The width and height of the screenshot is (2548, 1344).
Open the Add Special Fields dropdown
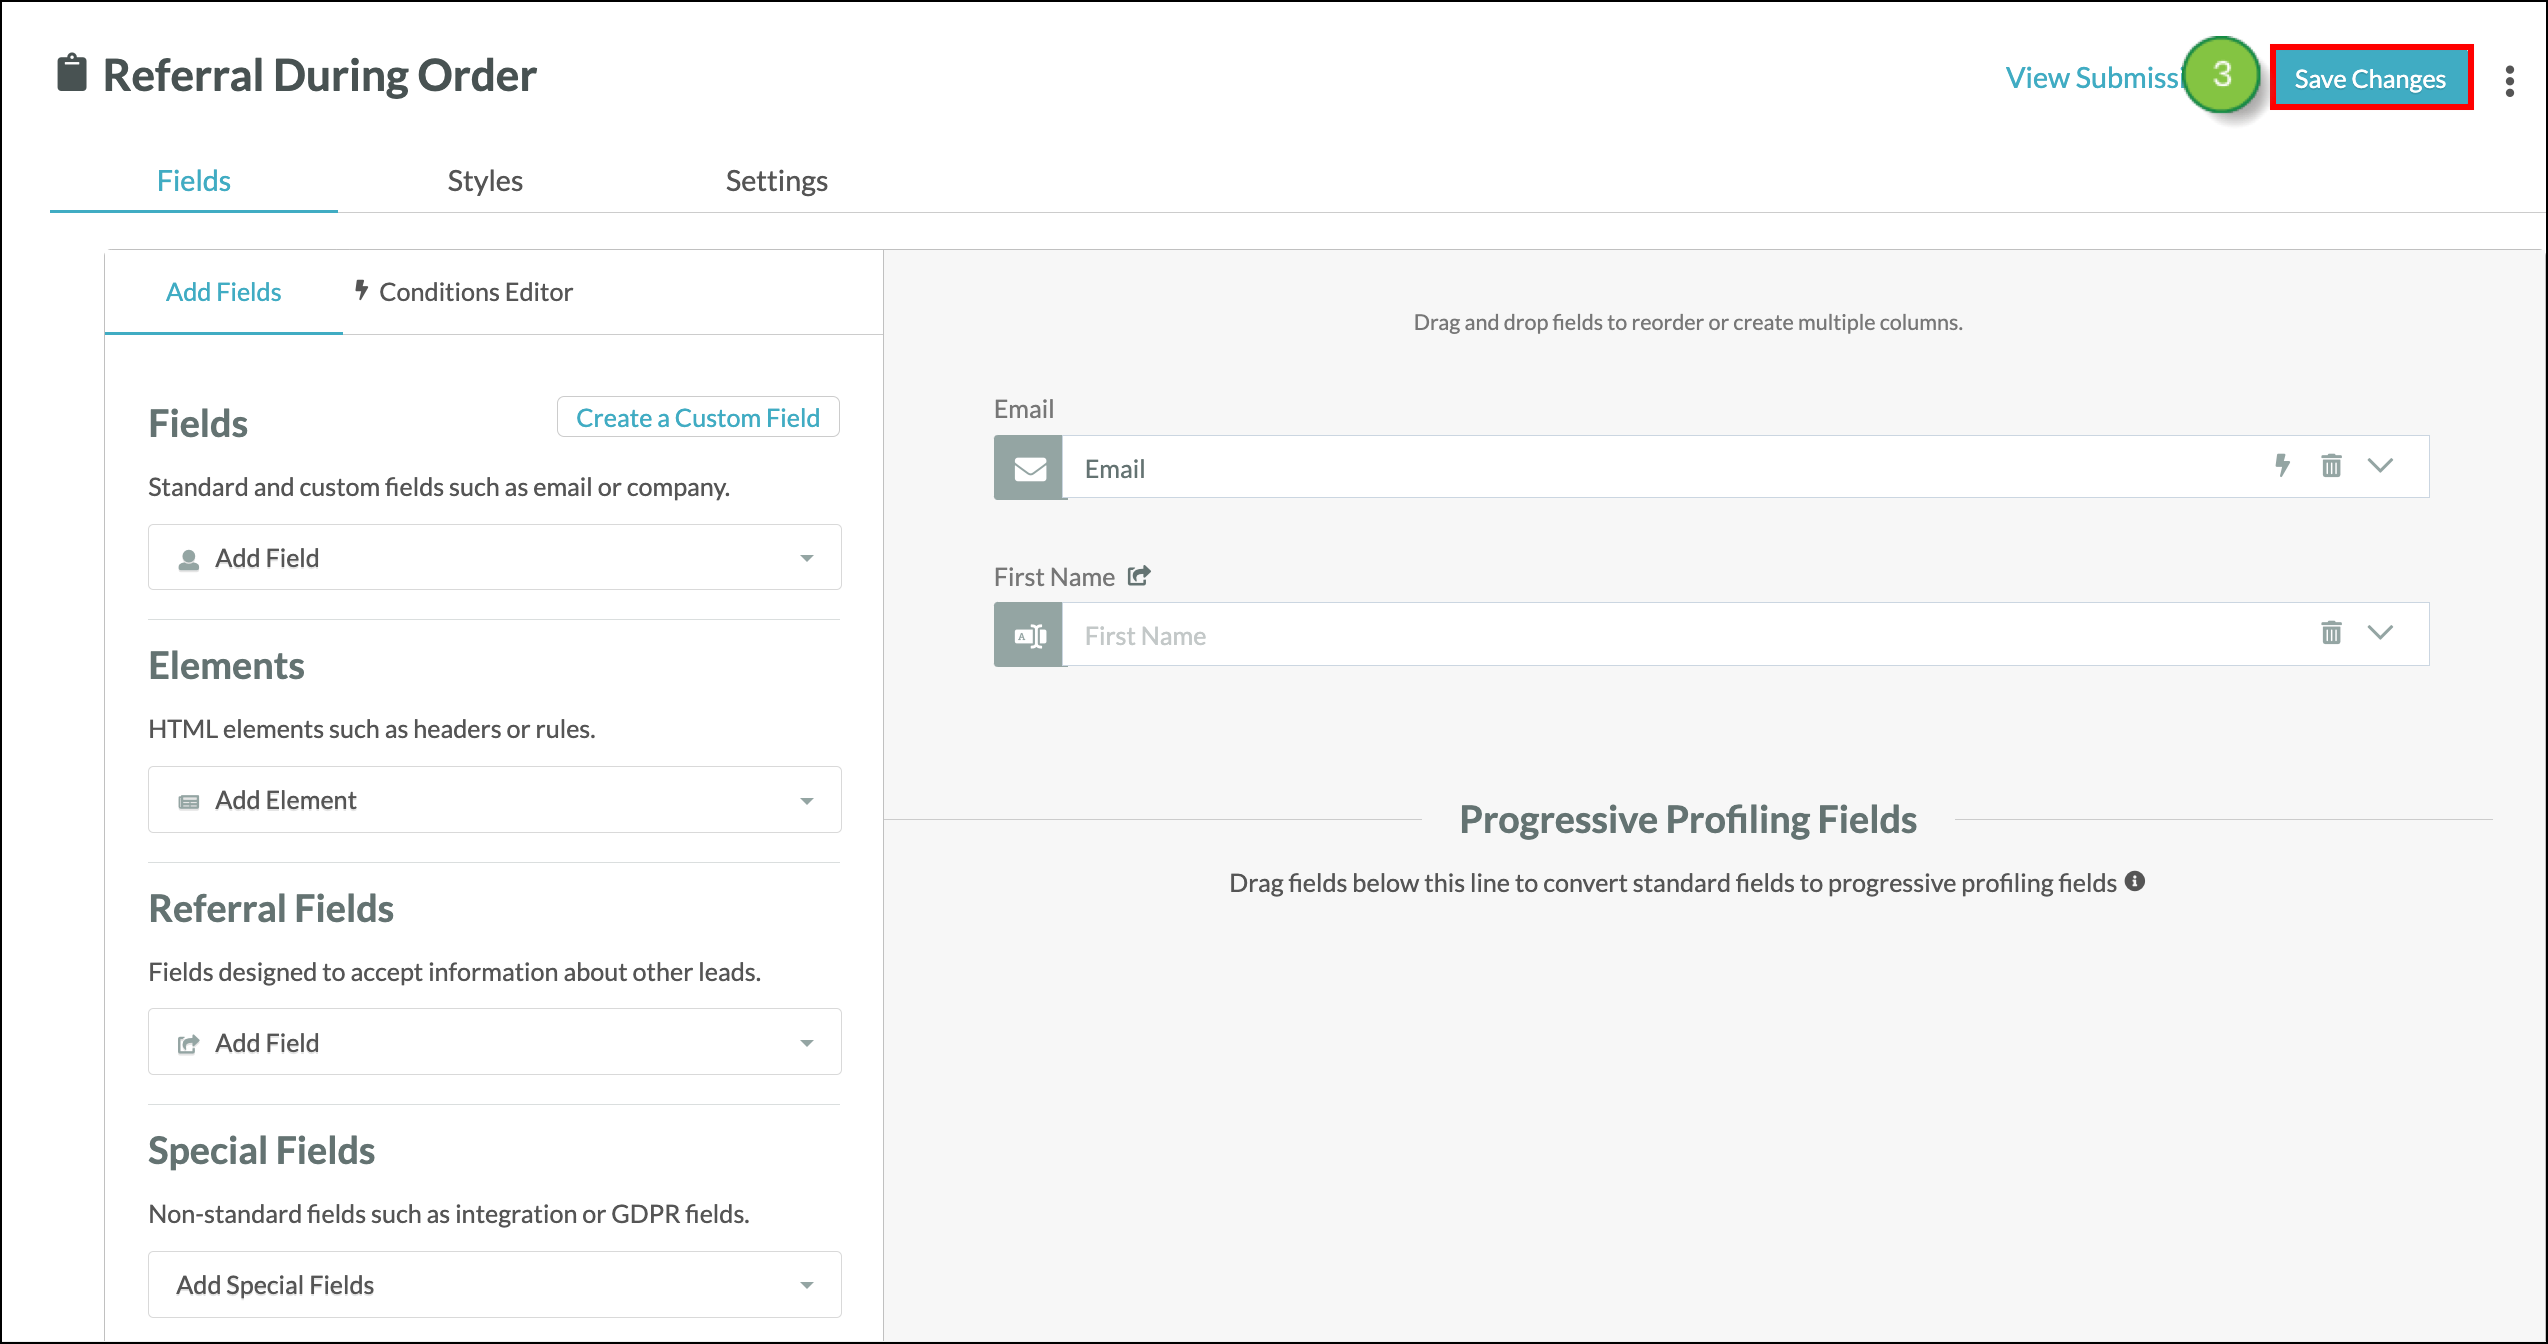(x=495, y=1284)
